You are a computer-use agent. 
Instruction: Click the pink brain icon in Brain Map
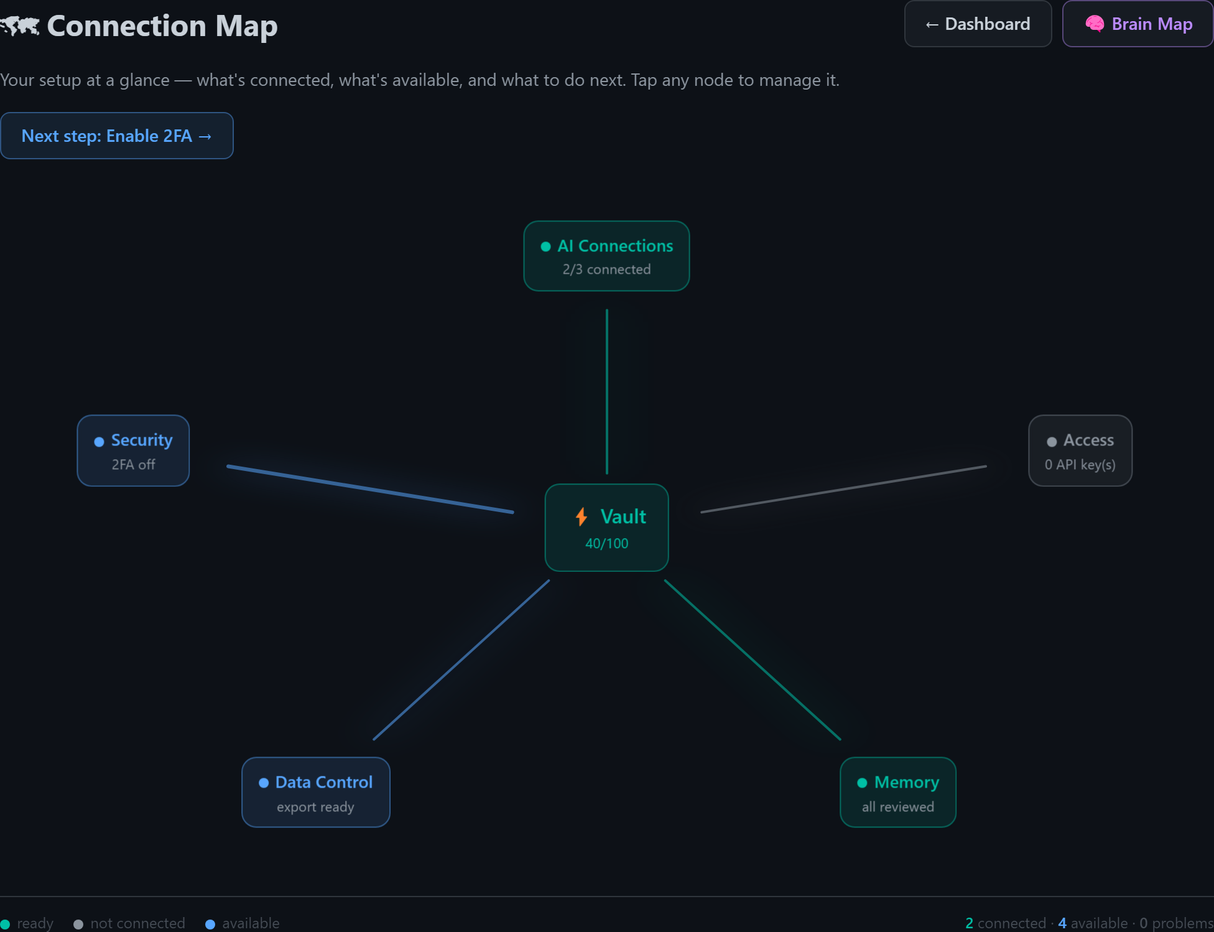[x=1095, y=24]
